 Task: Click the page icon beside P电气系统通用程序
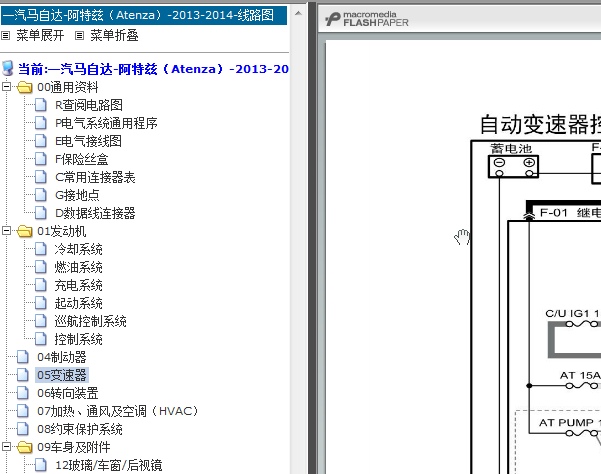[x=41, y=123]
